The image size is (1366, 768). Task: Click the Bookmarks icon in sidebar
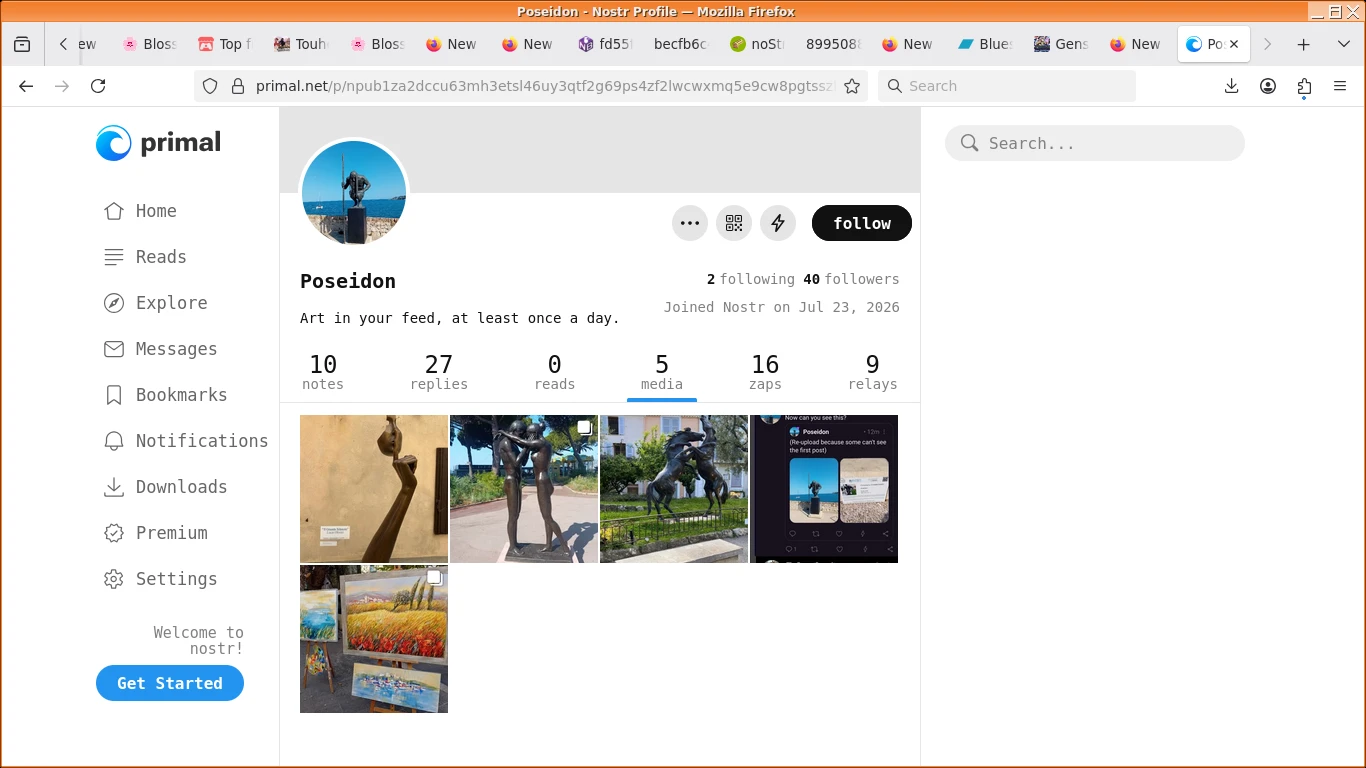114,395
